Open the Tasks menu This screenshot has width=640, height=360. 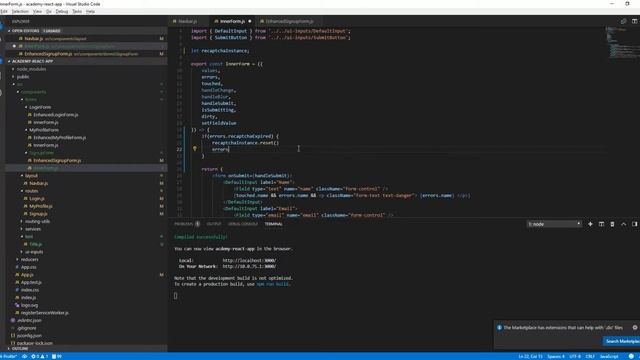click(x=77, y=11)
